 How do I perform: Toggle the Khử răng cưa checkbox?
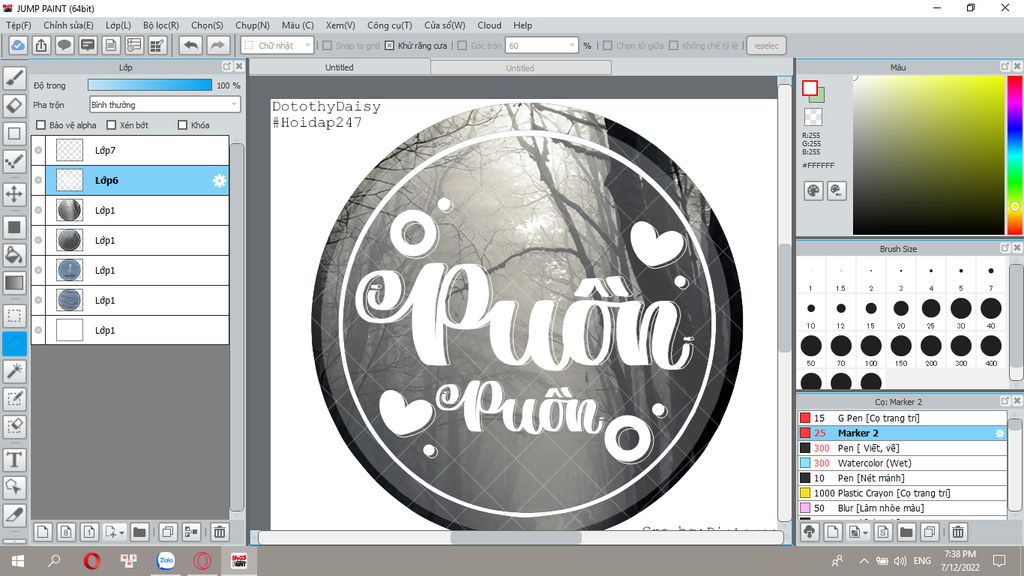pyautogui.click(x=389, y=46)
